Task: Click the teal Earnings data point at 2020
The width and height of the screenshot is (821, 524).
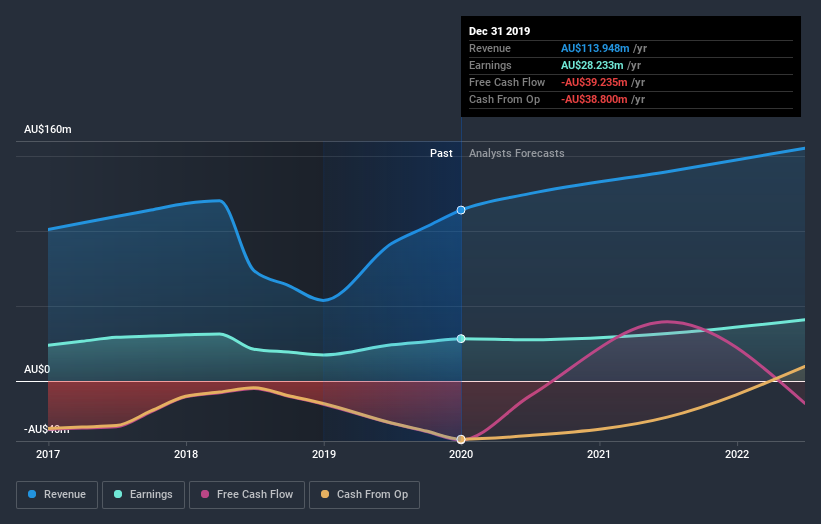Action: [461, 339]
